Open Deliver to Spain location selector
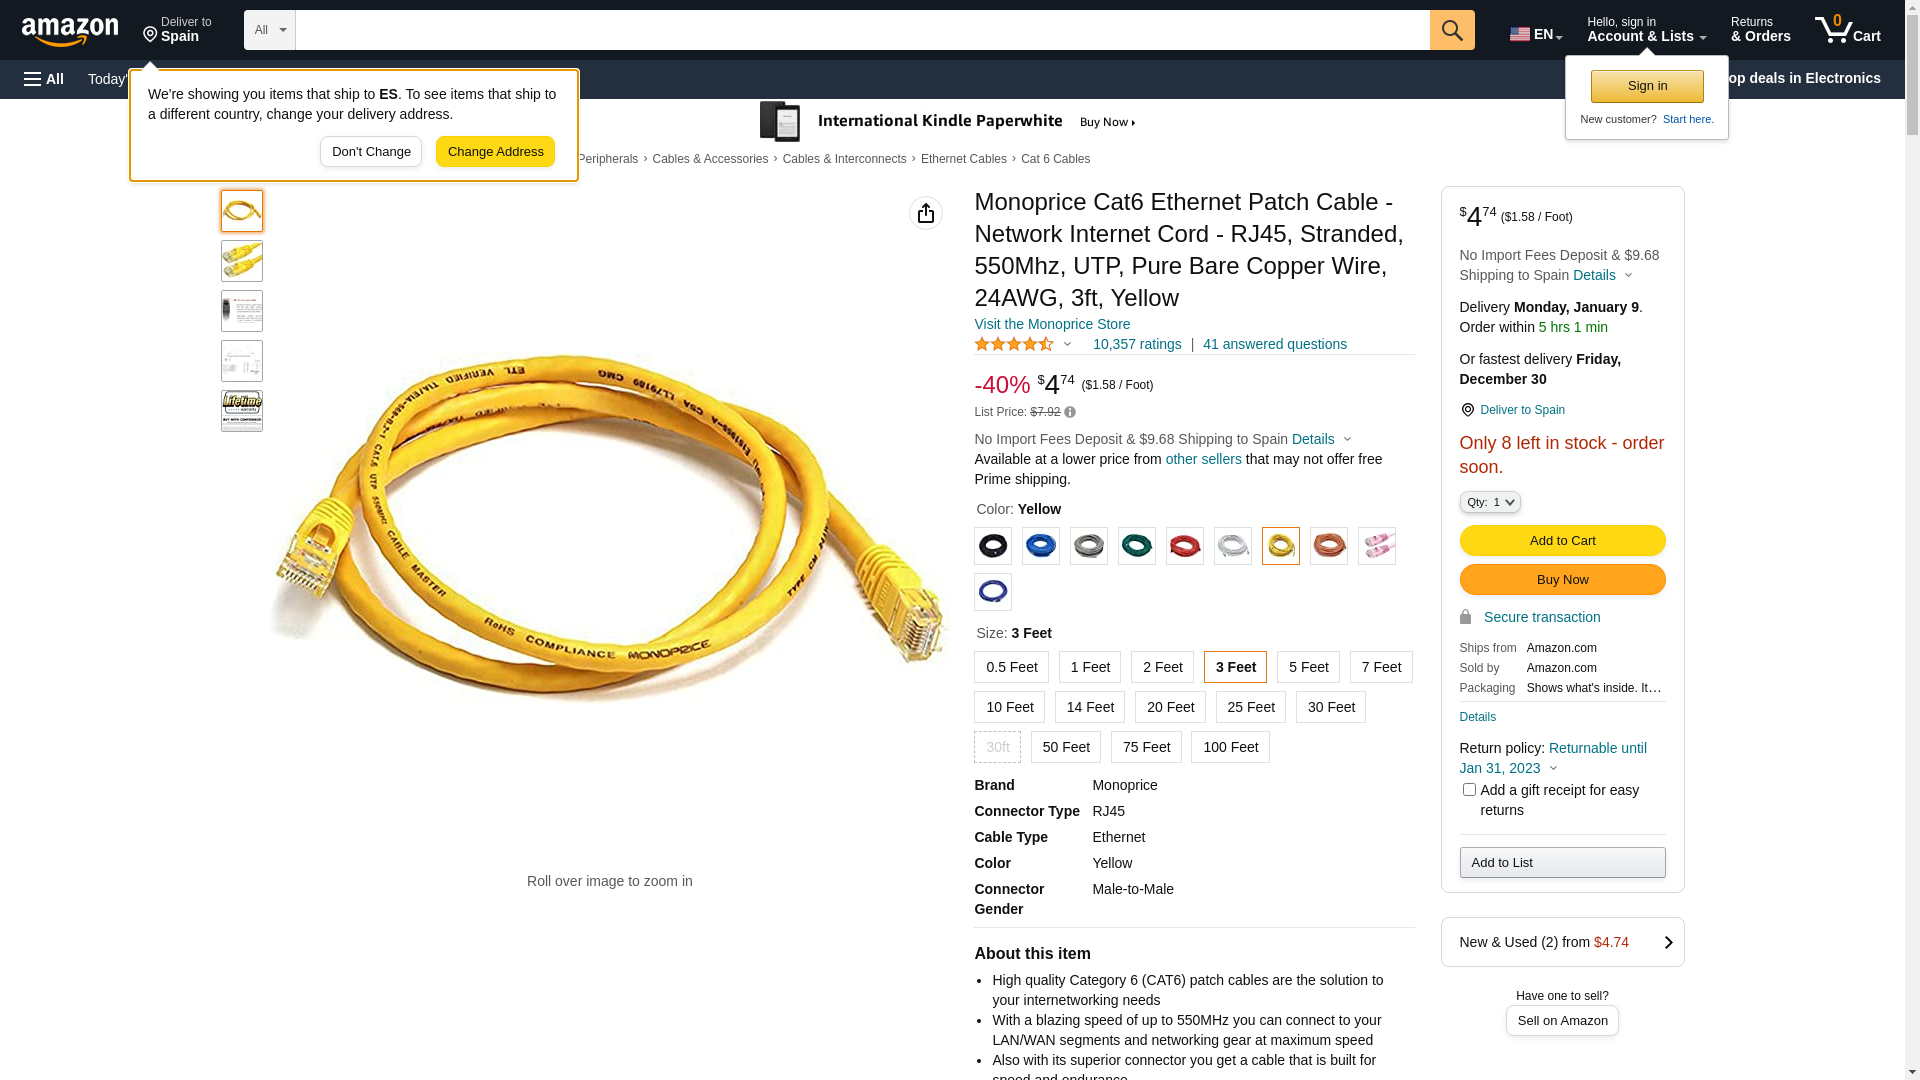The image size is (1920, 1080). tap(177, 30)
